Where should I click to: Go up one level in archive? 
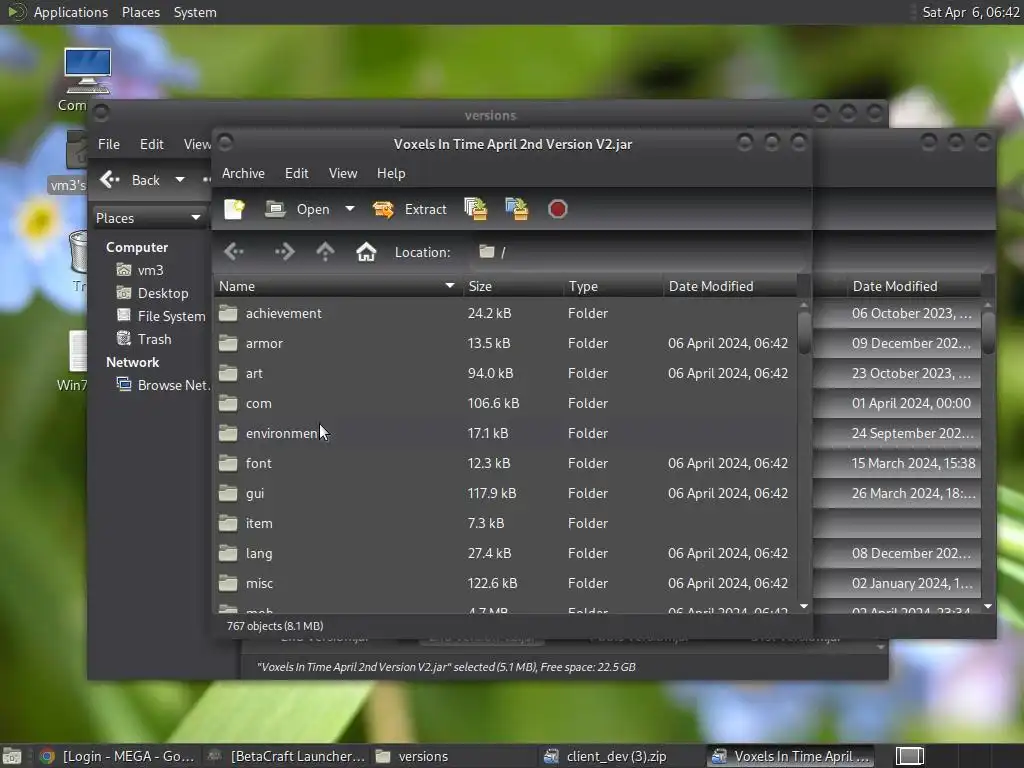325,251
